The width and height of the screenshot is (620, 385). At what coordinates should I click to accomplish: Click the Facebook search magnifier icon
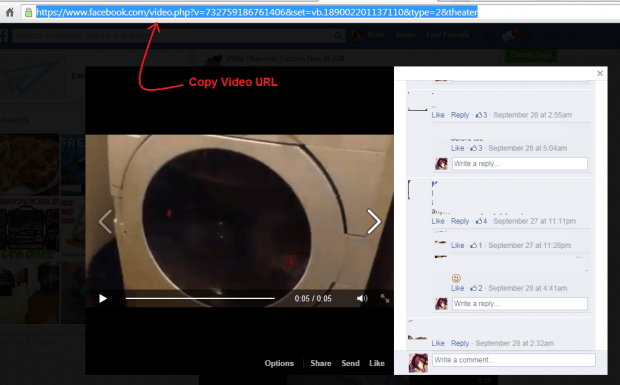tap(338, 36)
